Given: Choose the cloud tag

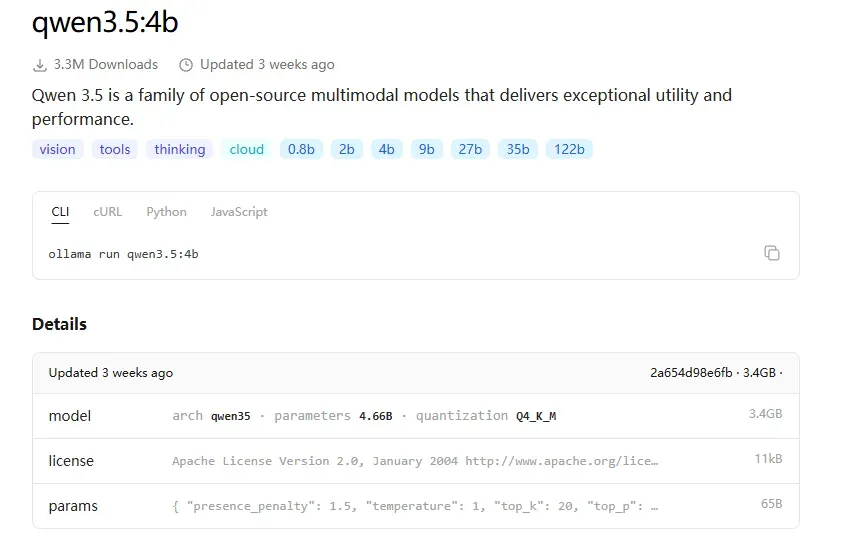Looking at the screenshot, I should click(x=246, y=150).
